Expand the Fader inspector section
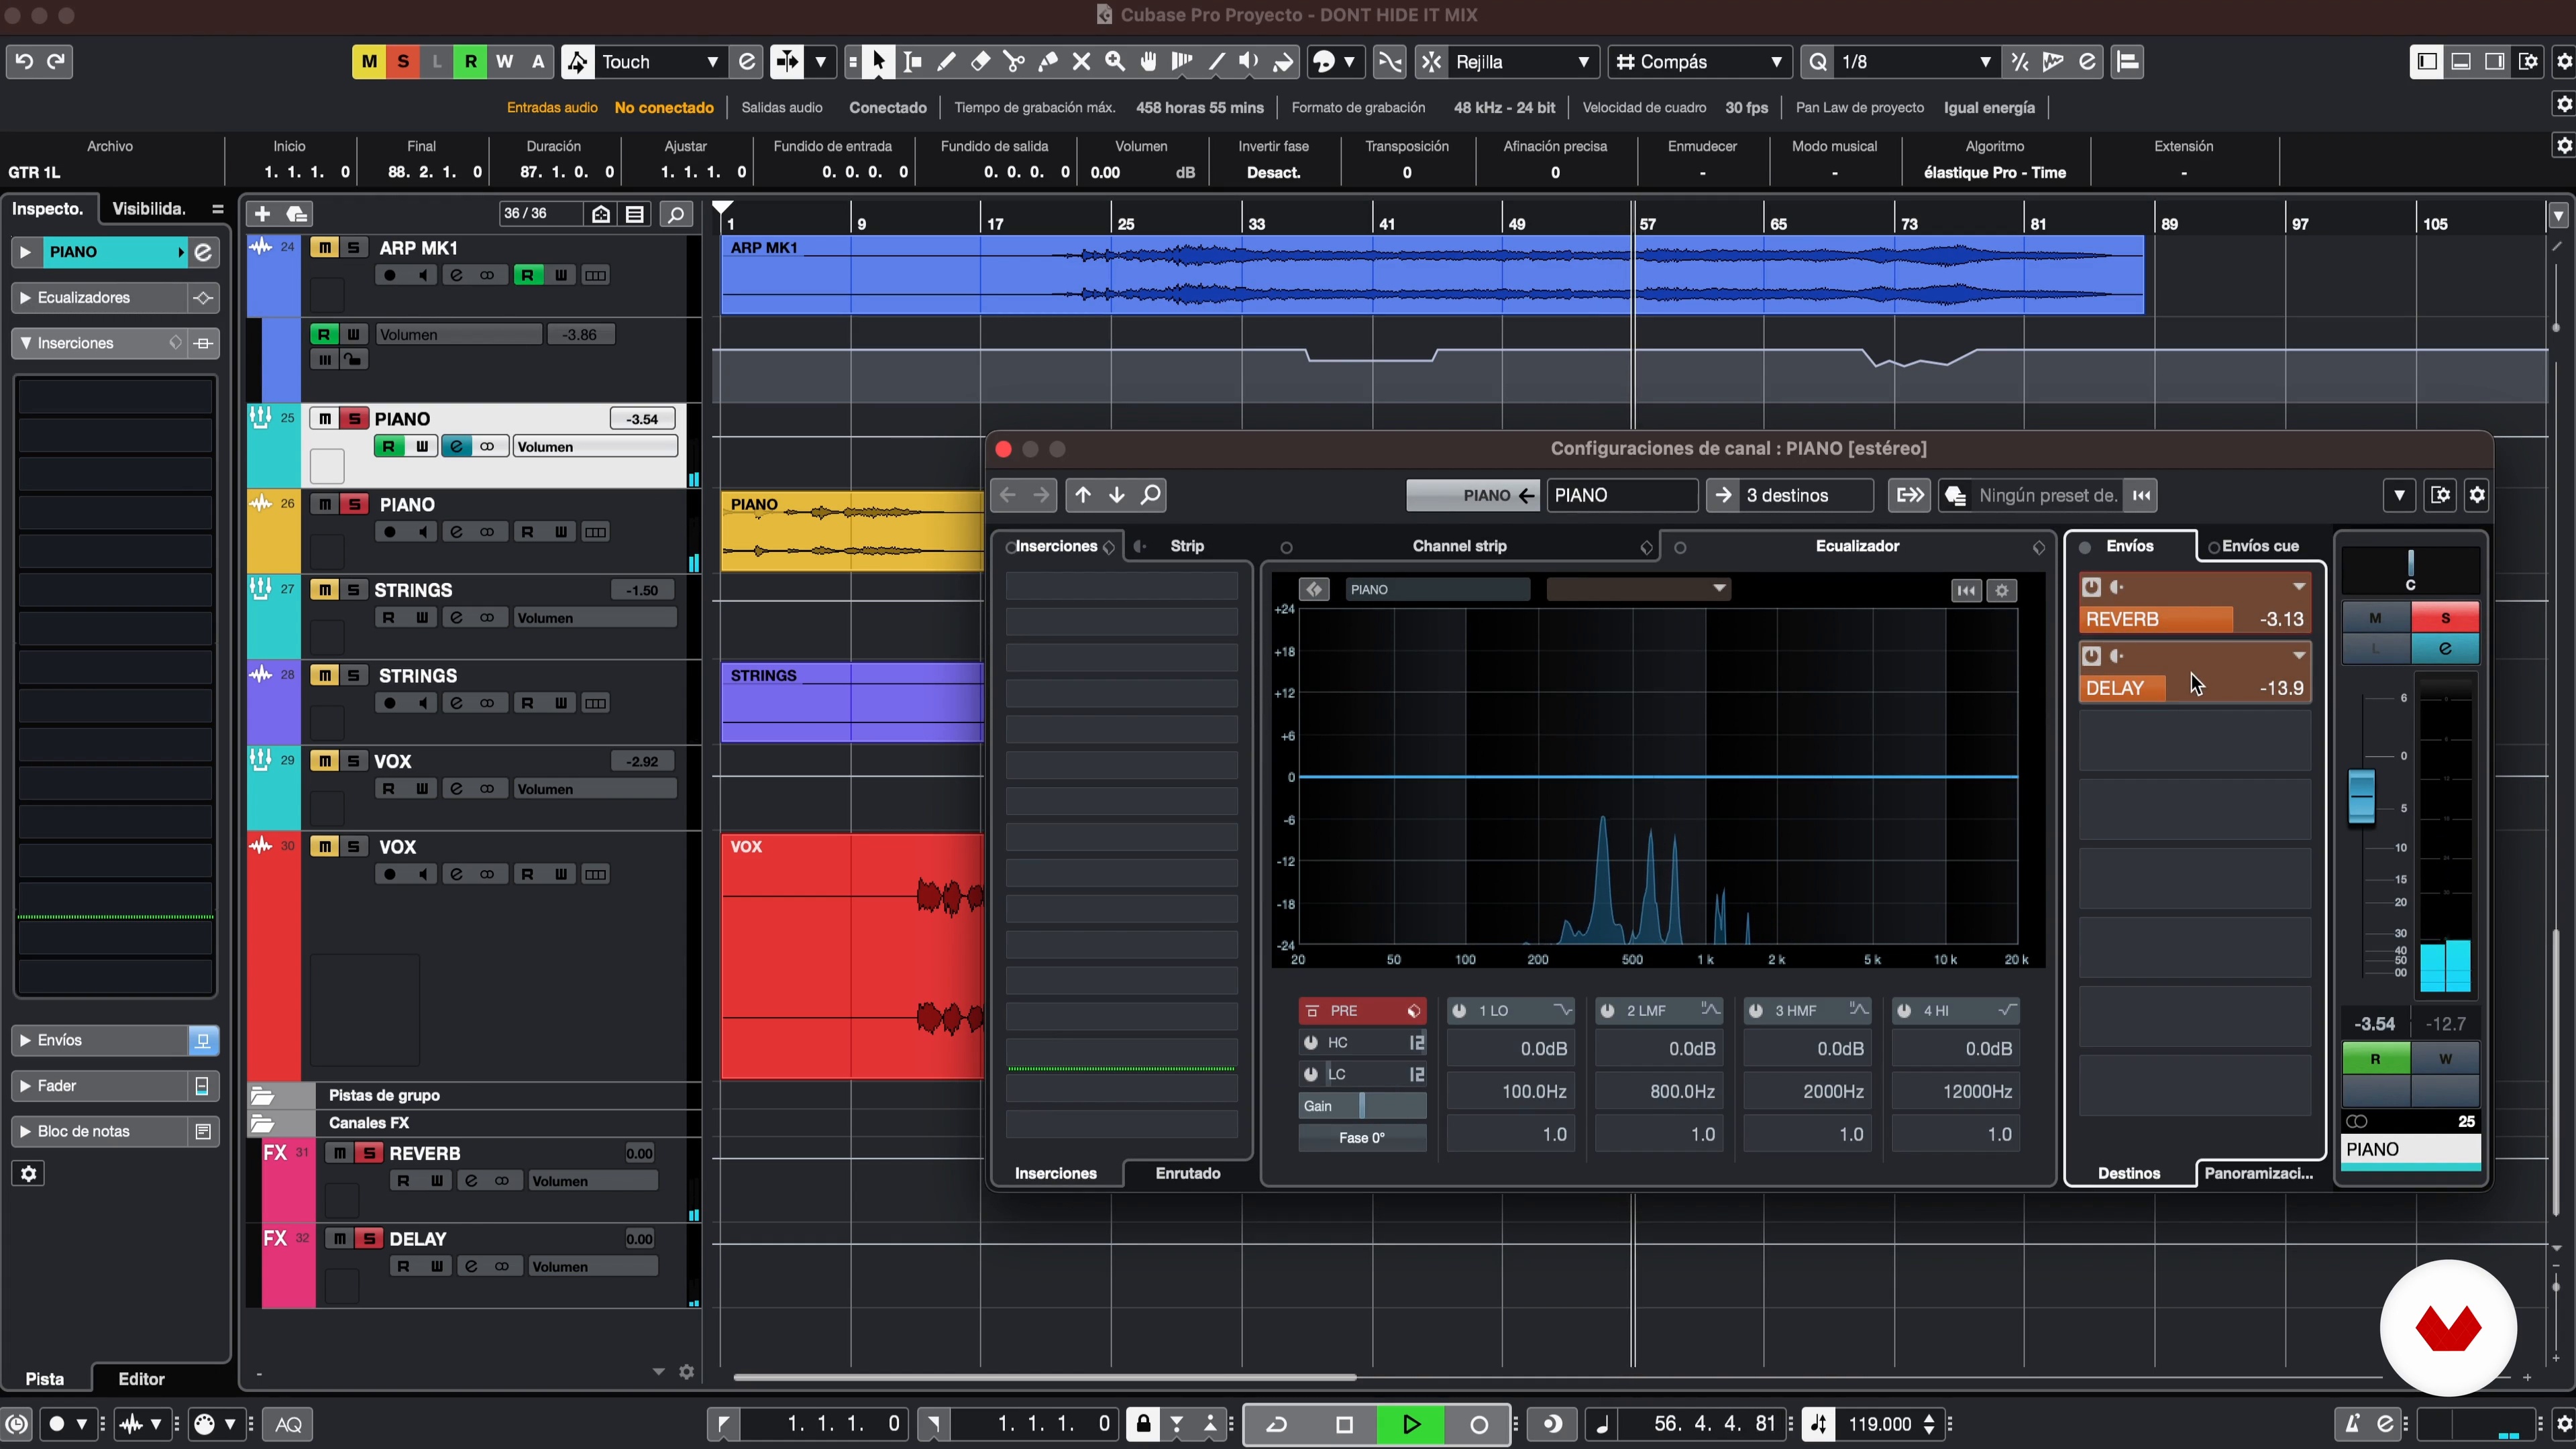Image resolution: width=2576 pixels, height=1449 pixels. coord(25,1086)
